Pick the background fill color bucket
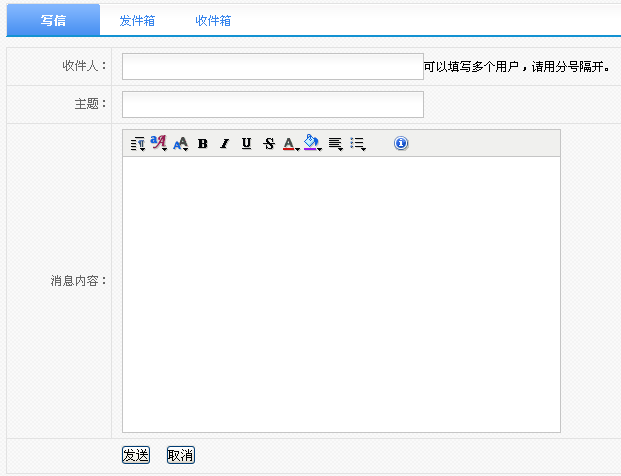 click(x=312, y=144)
